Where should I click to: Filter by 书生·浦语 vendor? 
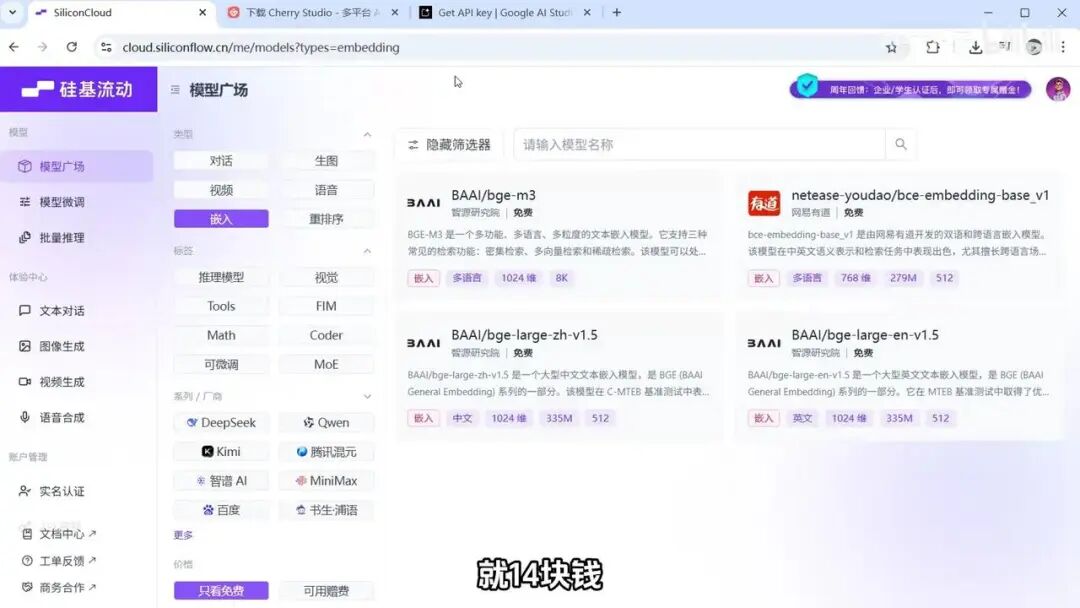point(326,510)
